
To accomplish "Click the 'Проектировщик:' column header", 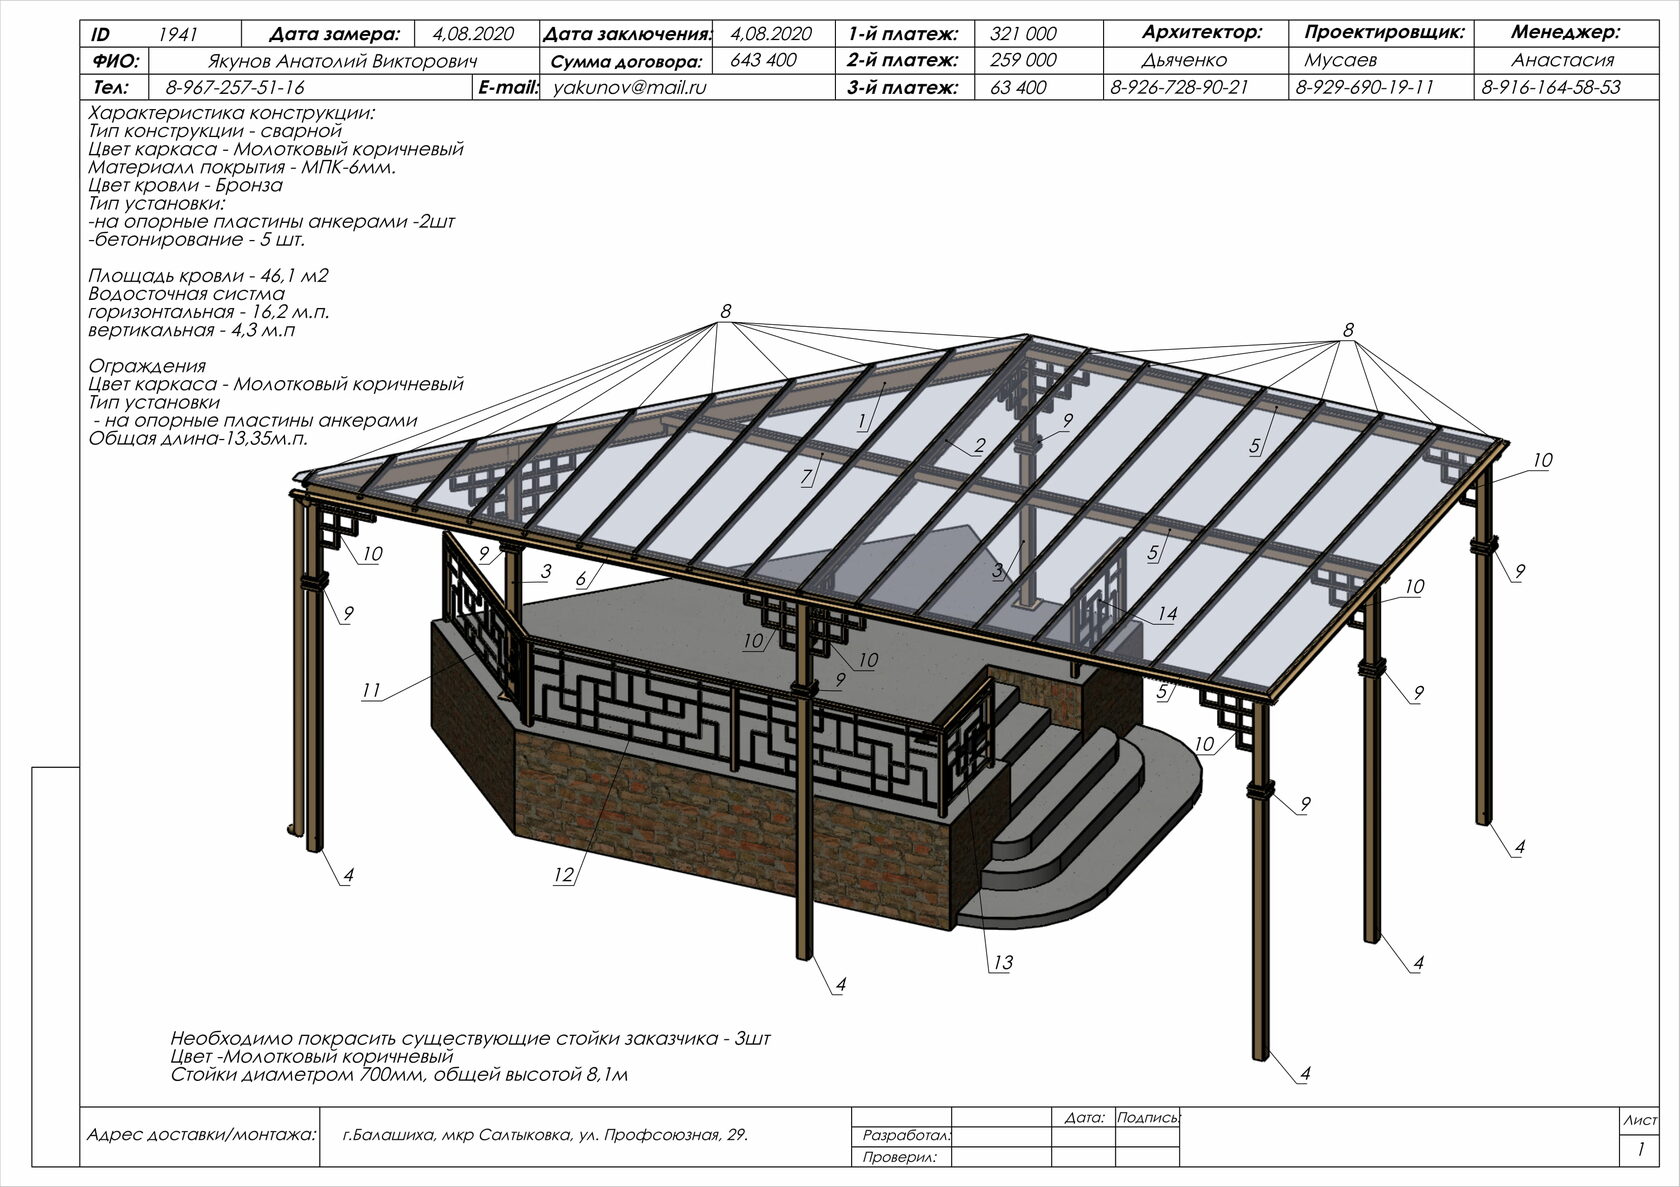I will click(1384, 33).
